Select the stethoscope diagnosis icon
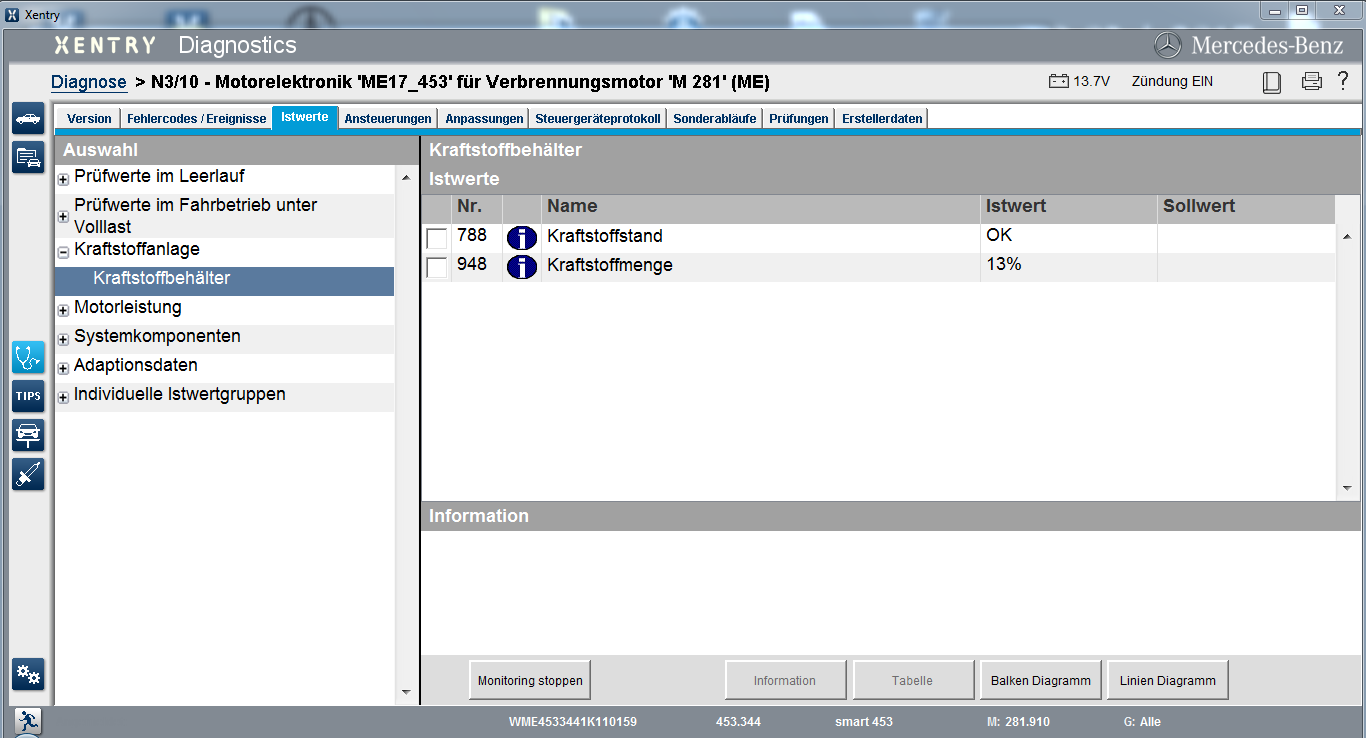This screenshot has height=738, width=1366. (28, 357)
